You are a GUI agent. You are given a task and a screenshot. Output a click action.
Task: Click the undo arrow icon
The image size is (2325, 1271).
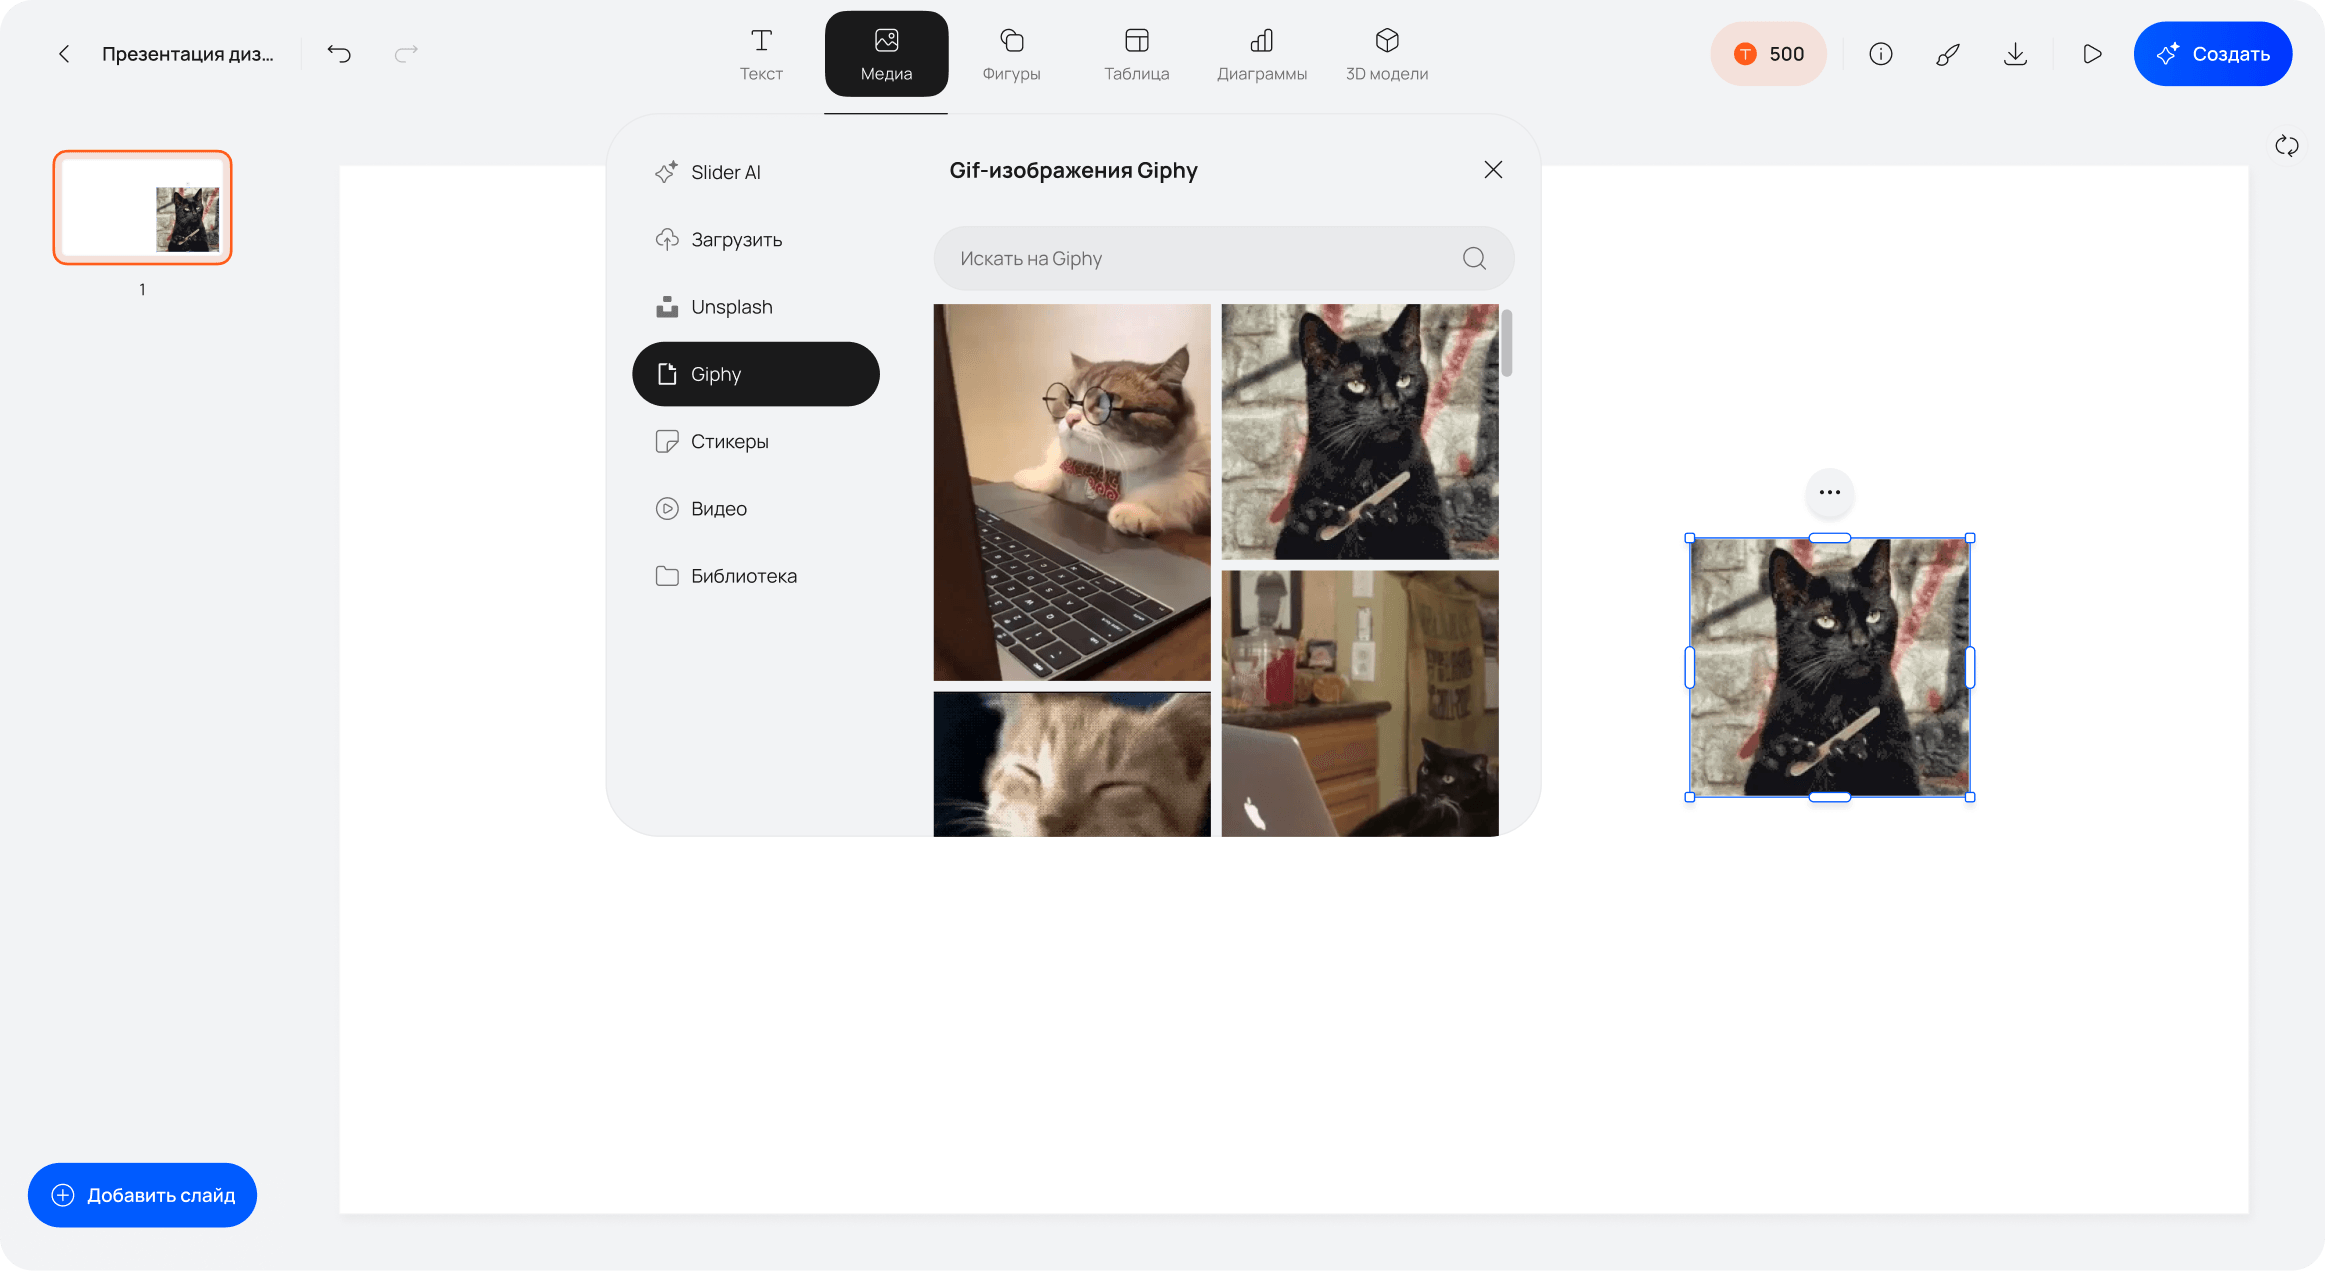339,54
